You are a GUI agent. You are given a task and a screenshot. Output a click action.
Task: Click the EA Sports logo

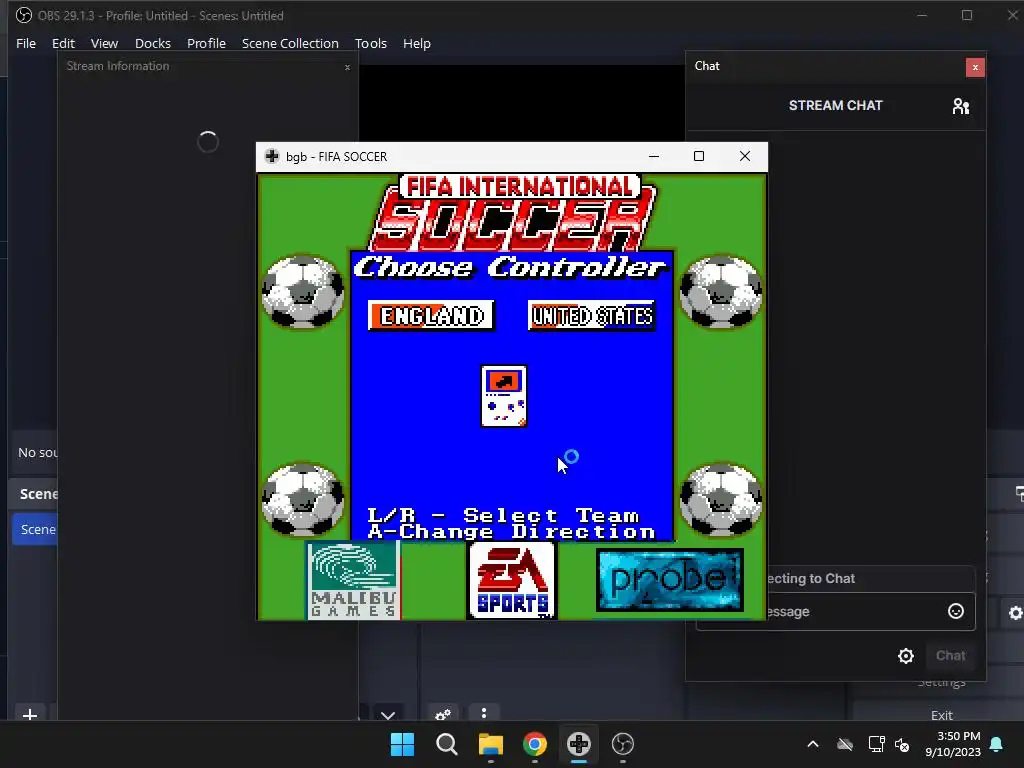pyautogui.click(x=511, y=580)
